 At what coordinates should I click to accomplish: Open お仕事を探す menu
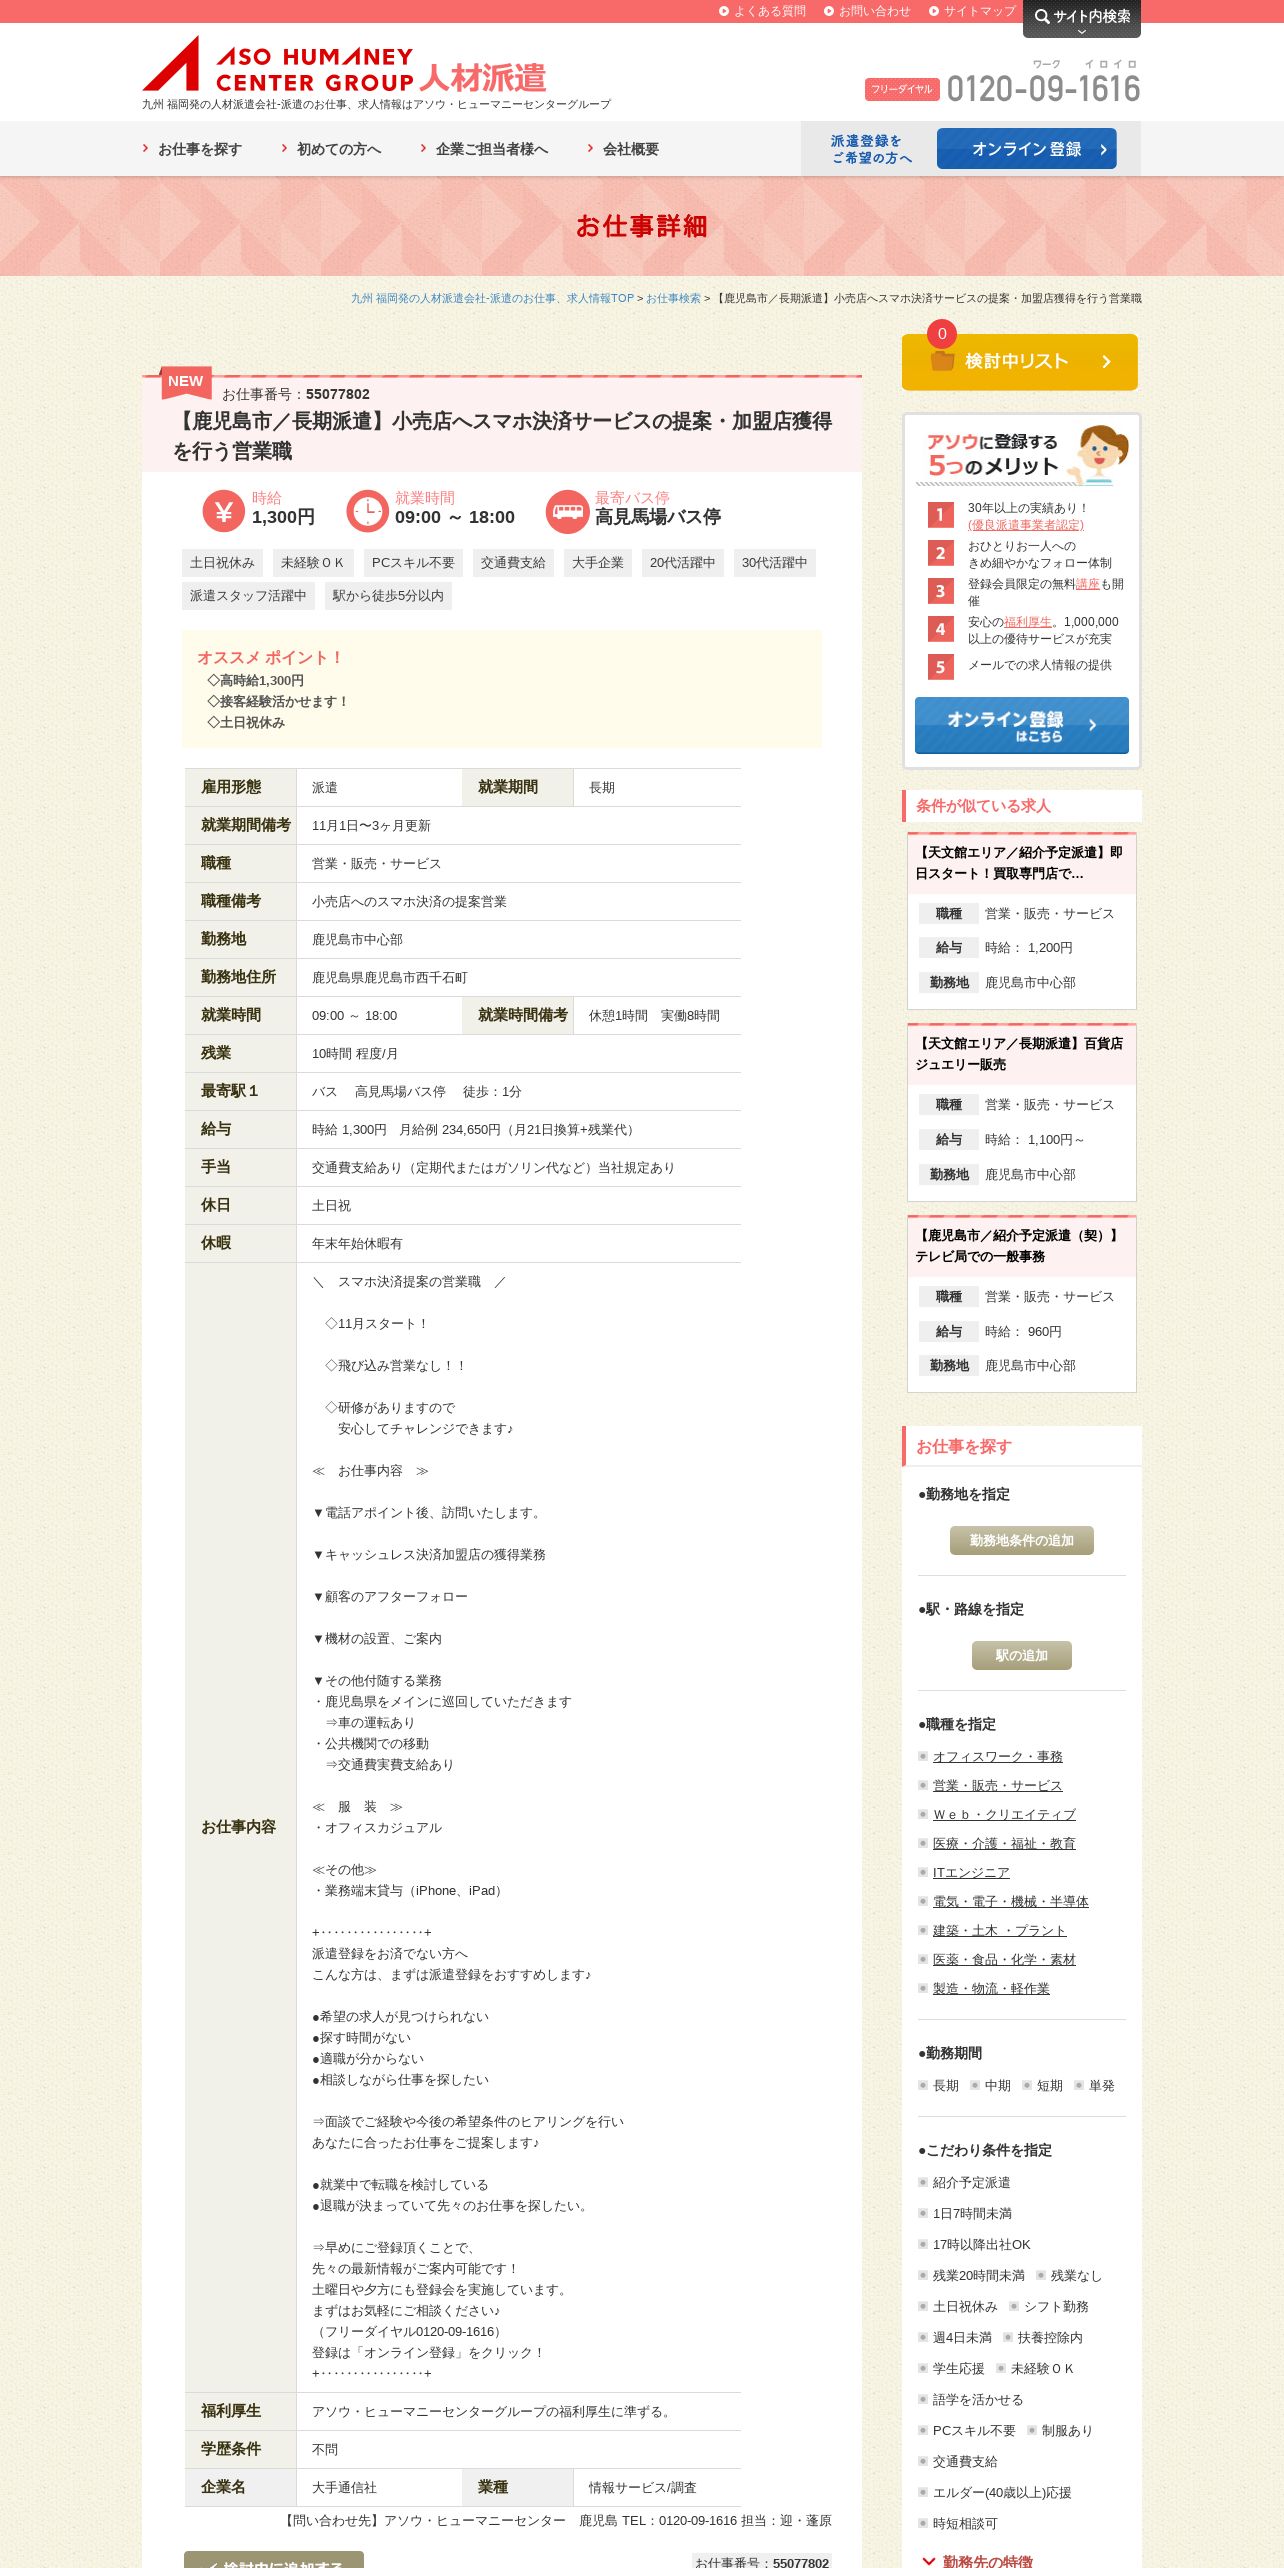(192, 149)
